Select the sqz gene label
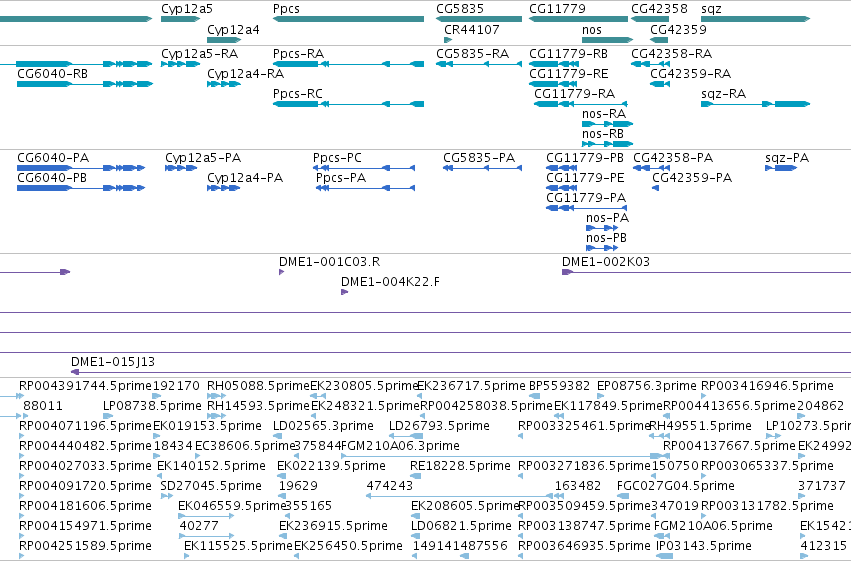The width and height of the screenshot is (851, 561). click(x=711, y=9)
